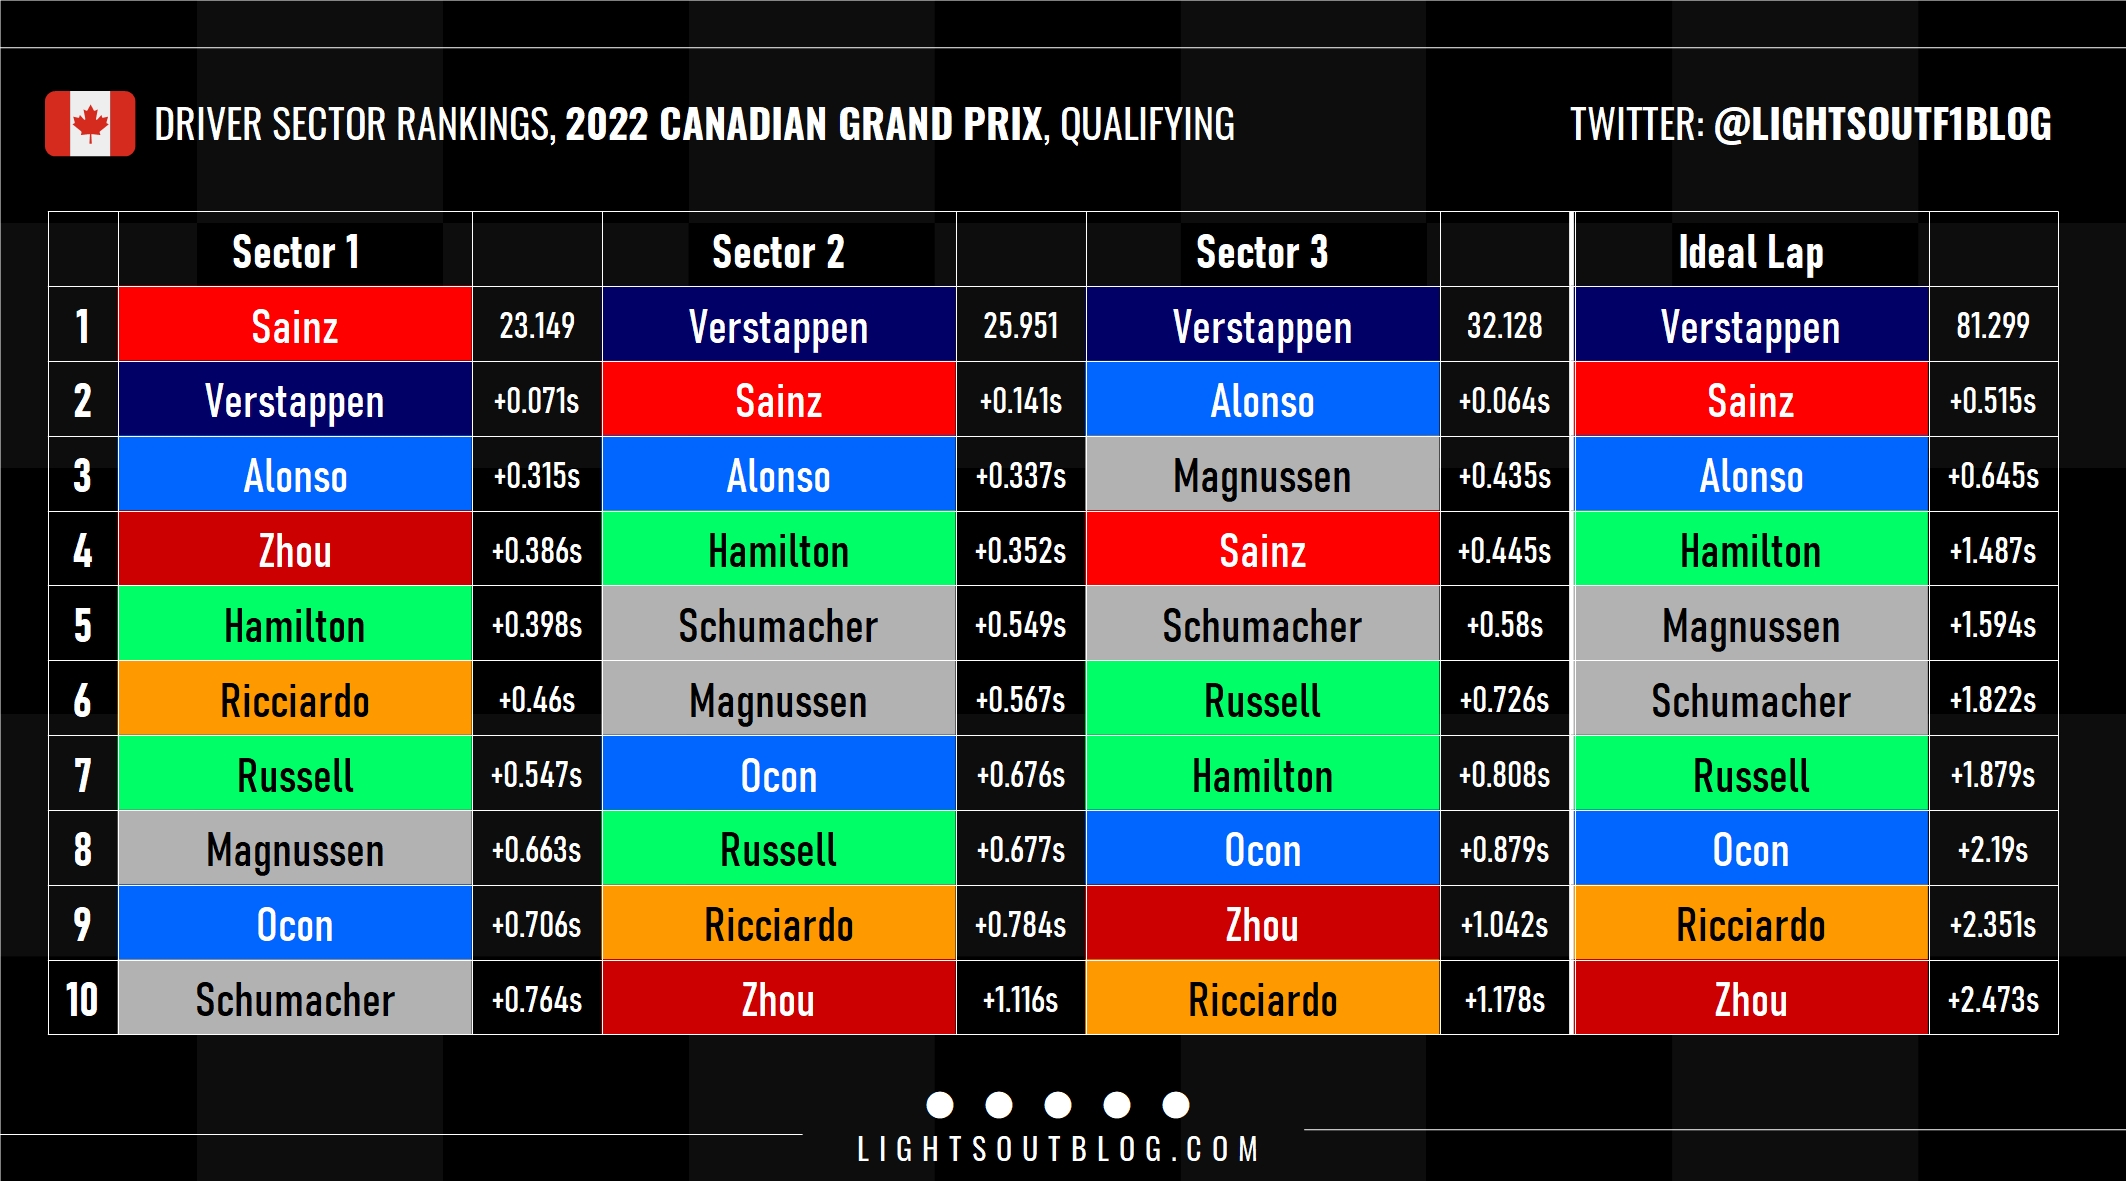
Task: Click the orange Ricciardo cell in Sector 1
Action: (x=295, y=699)
